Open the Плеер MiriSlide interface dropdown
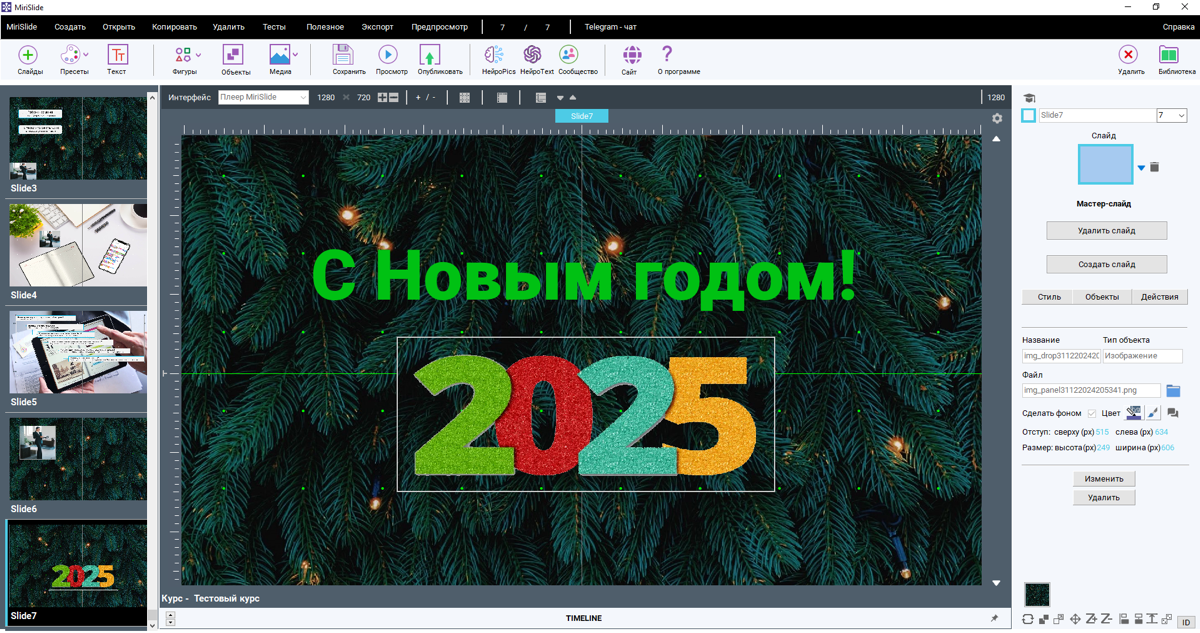Screen dimensions: 1200x633 point(262,97)
